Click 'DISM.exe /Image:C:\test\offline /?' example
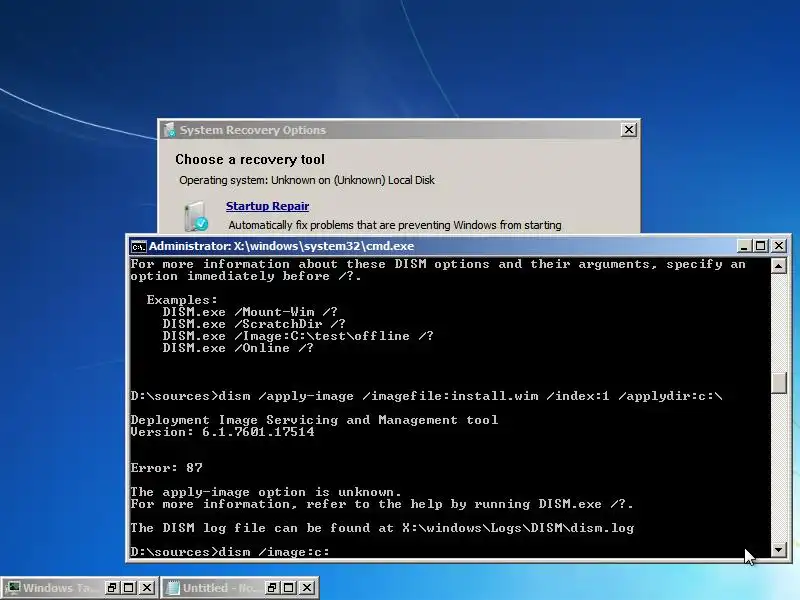 click(298, 336)
